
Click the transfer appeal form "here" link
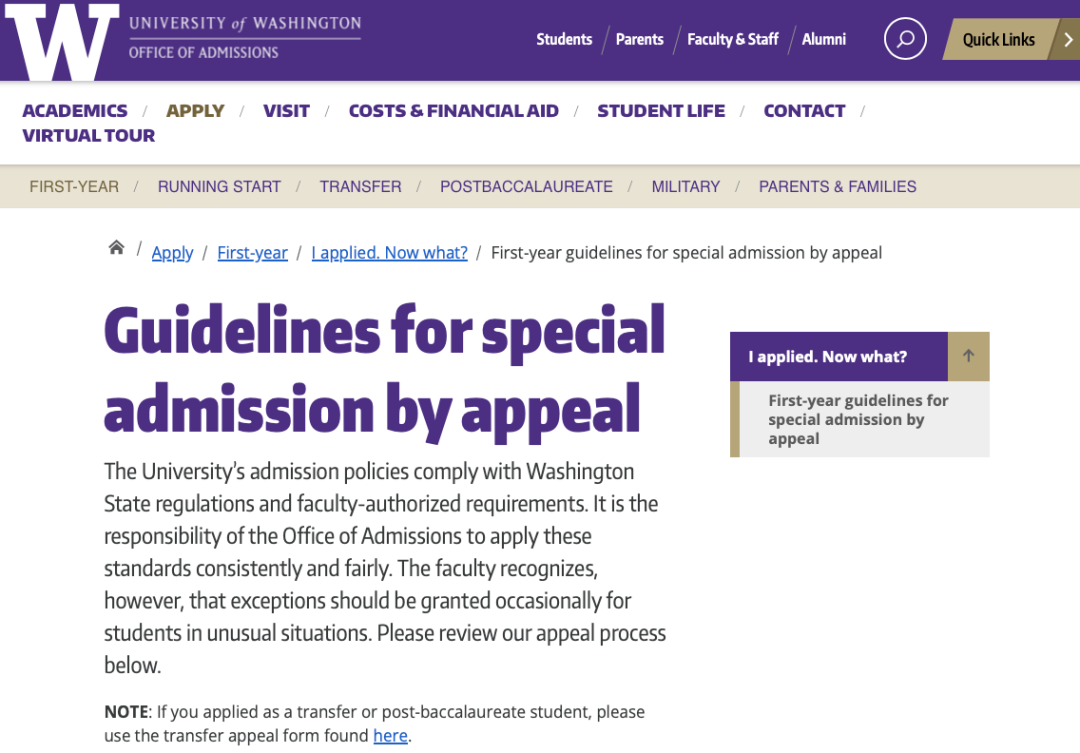(x=390, y=736)
